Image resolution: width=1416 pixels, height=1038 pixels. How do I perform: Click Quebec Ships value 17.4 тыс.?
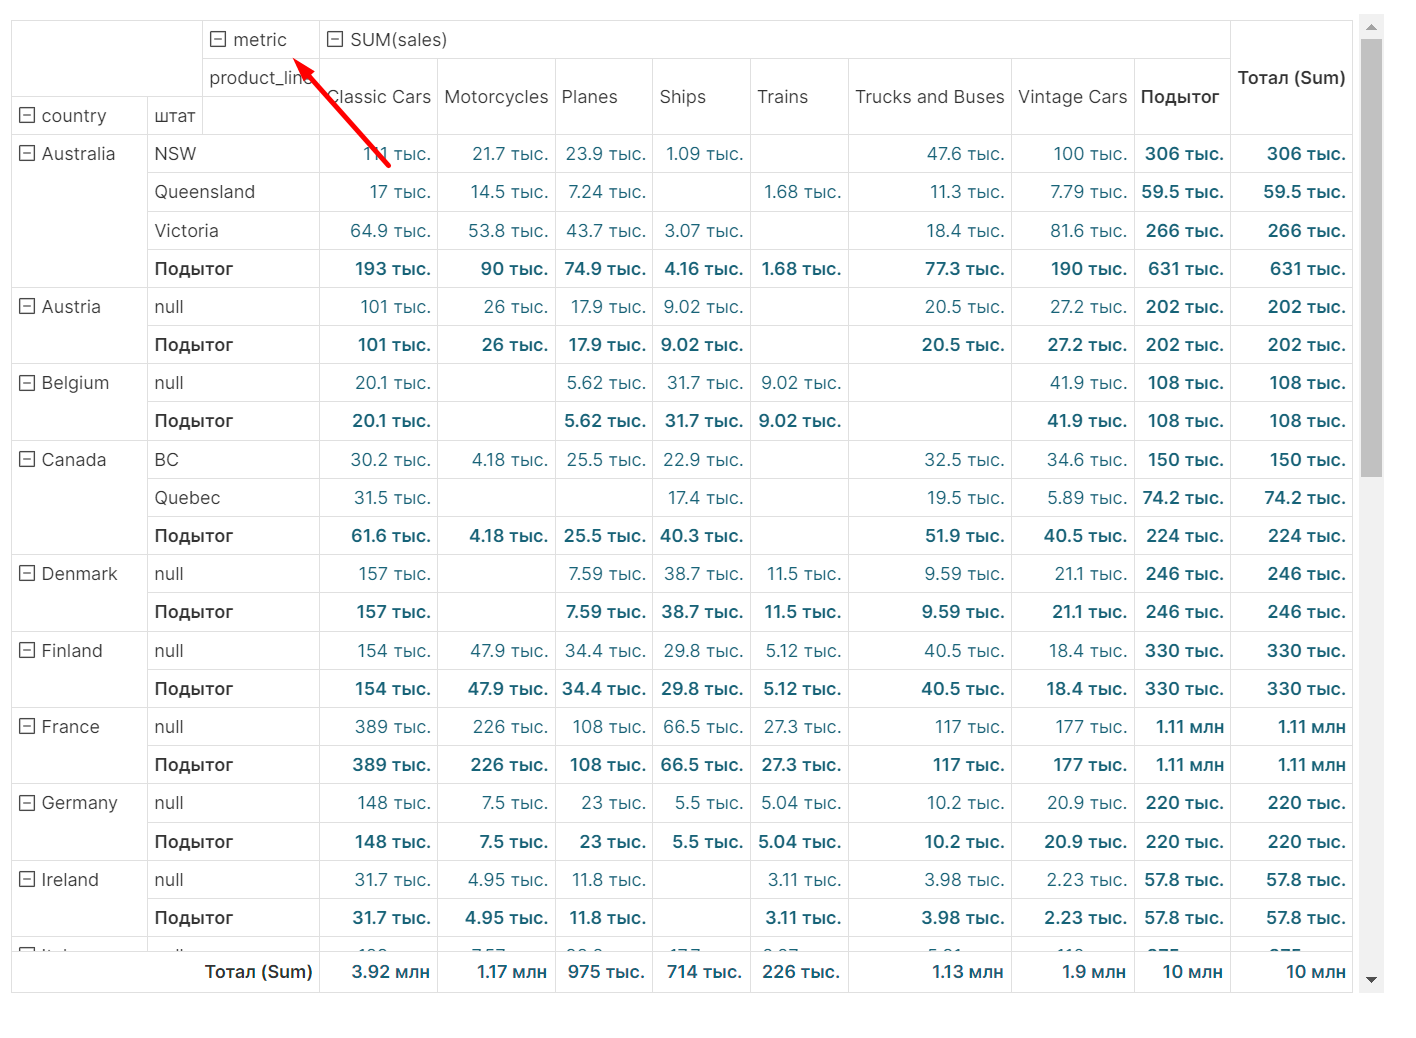(x=705, y=498)
